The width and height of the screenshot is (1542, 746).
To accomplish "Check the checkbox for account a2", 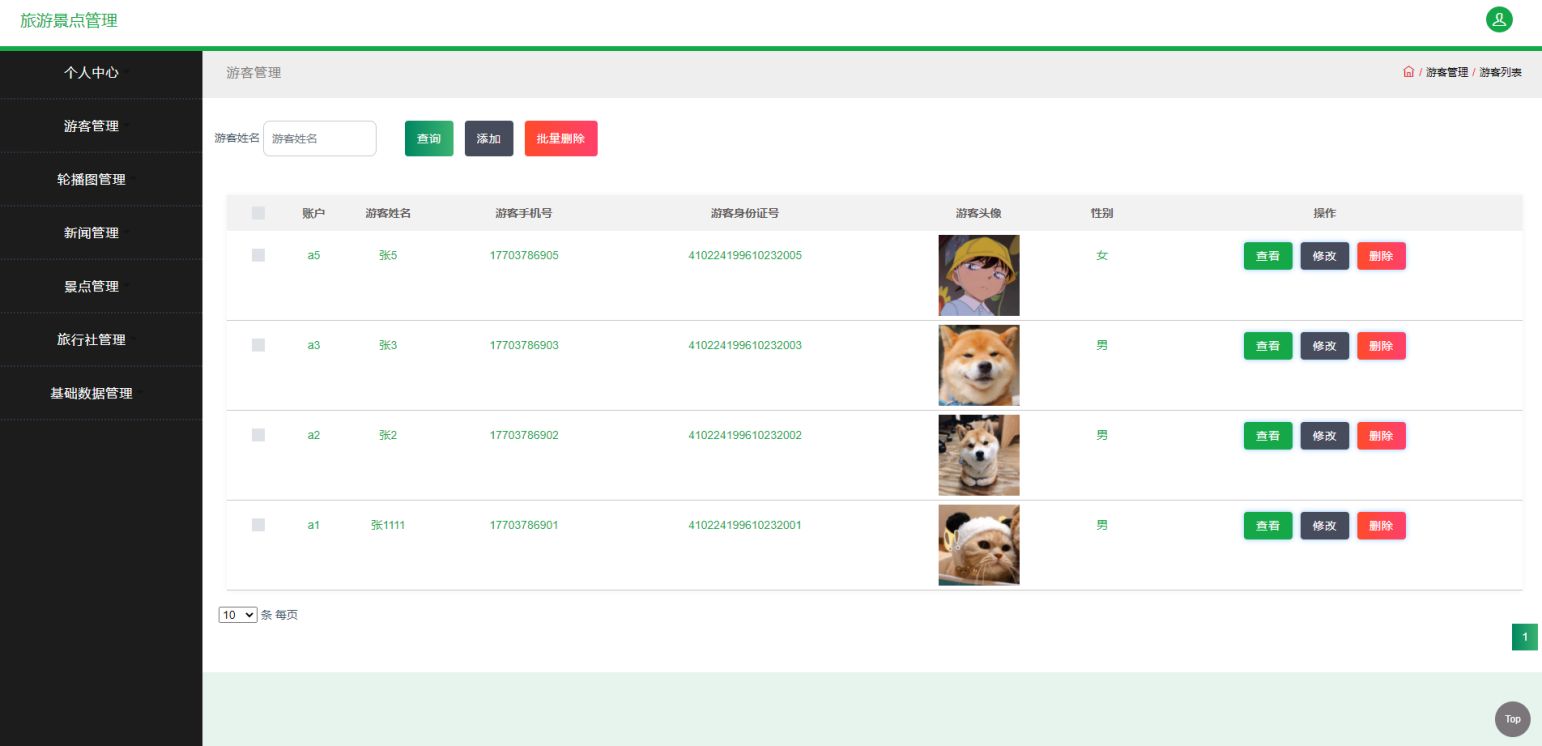I will click(x=258, y=435).
